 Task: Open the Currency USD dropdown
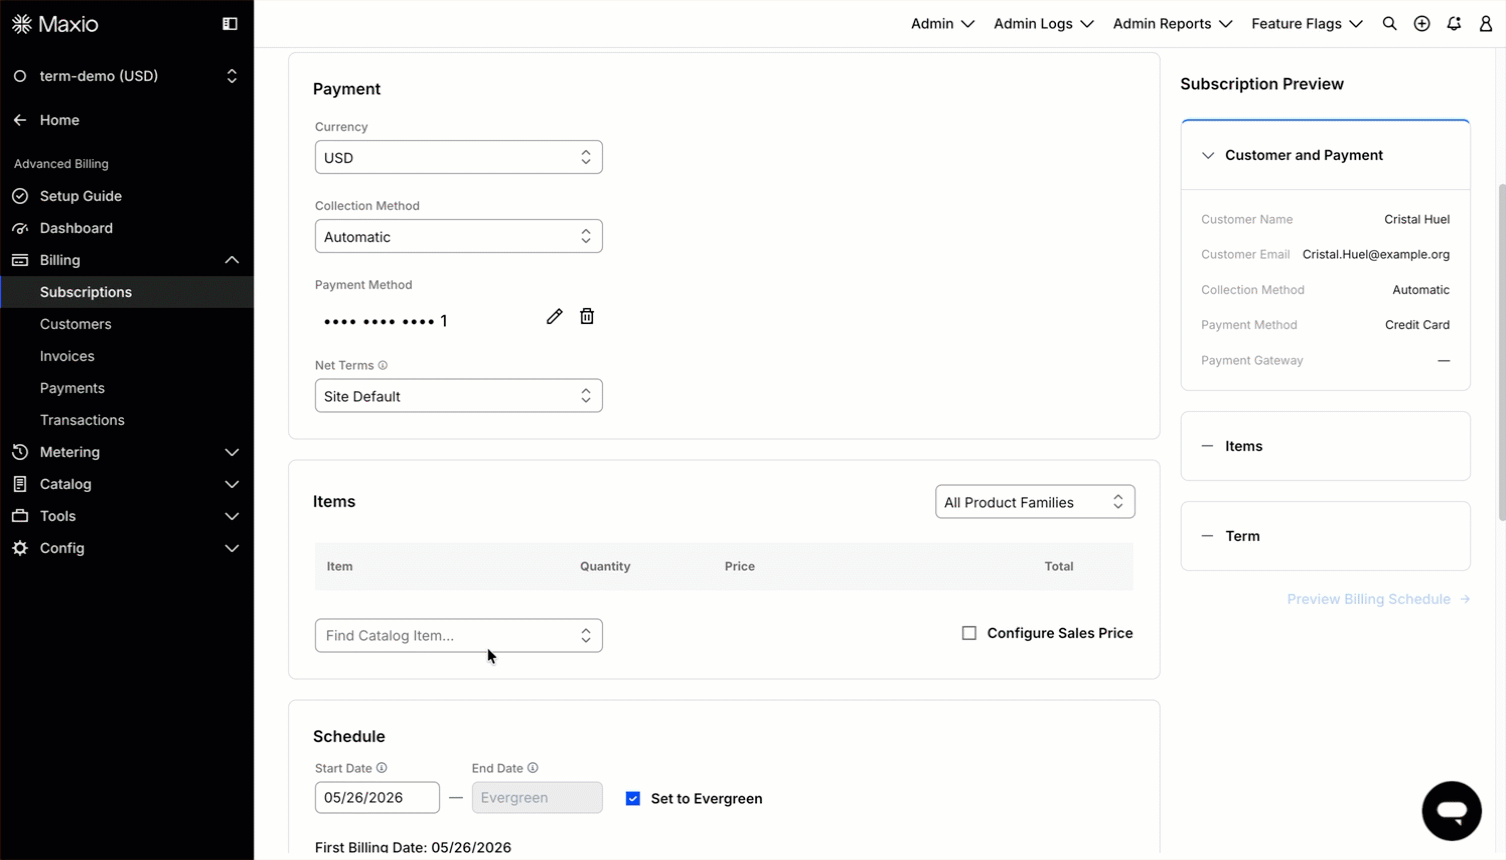(458, 157)
